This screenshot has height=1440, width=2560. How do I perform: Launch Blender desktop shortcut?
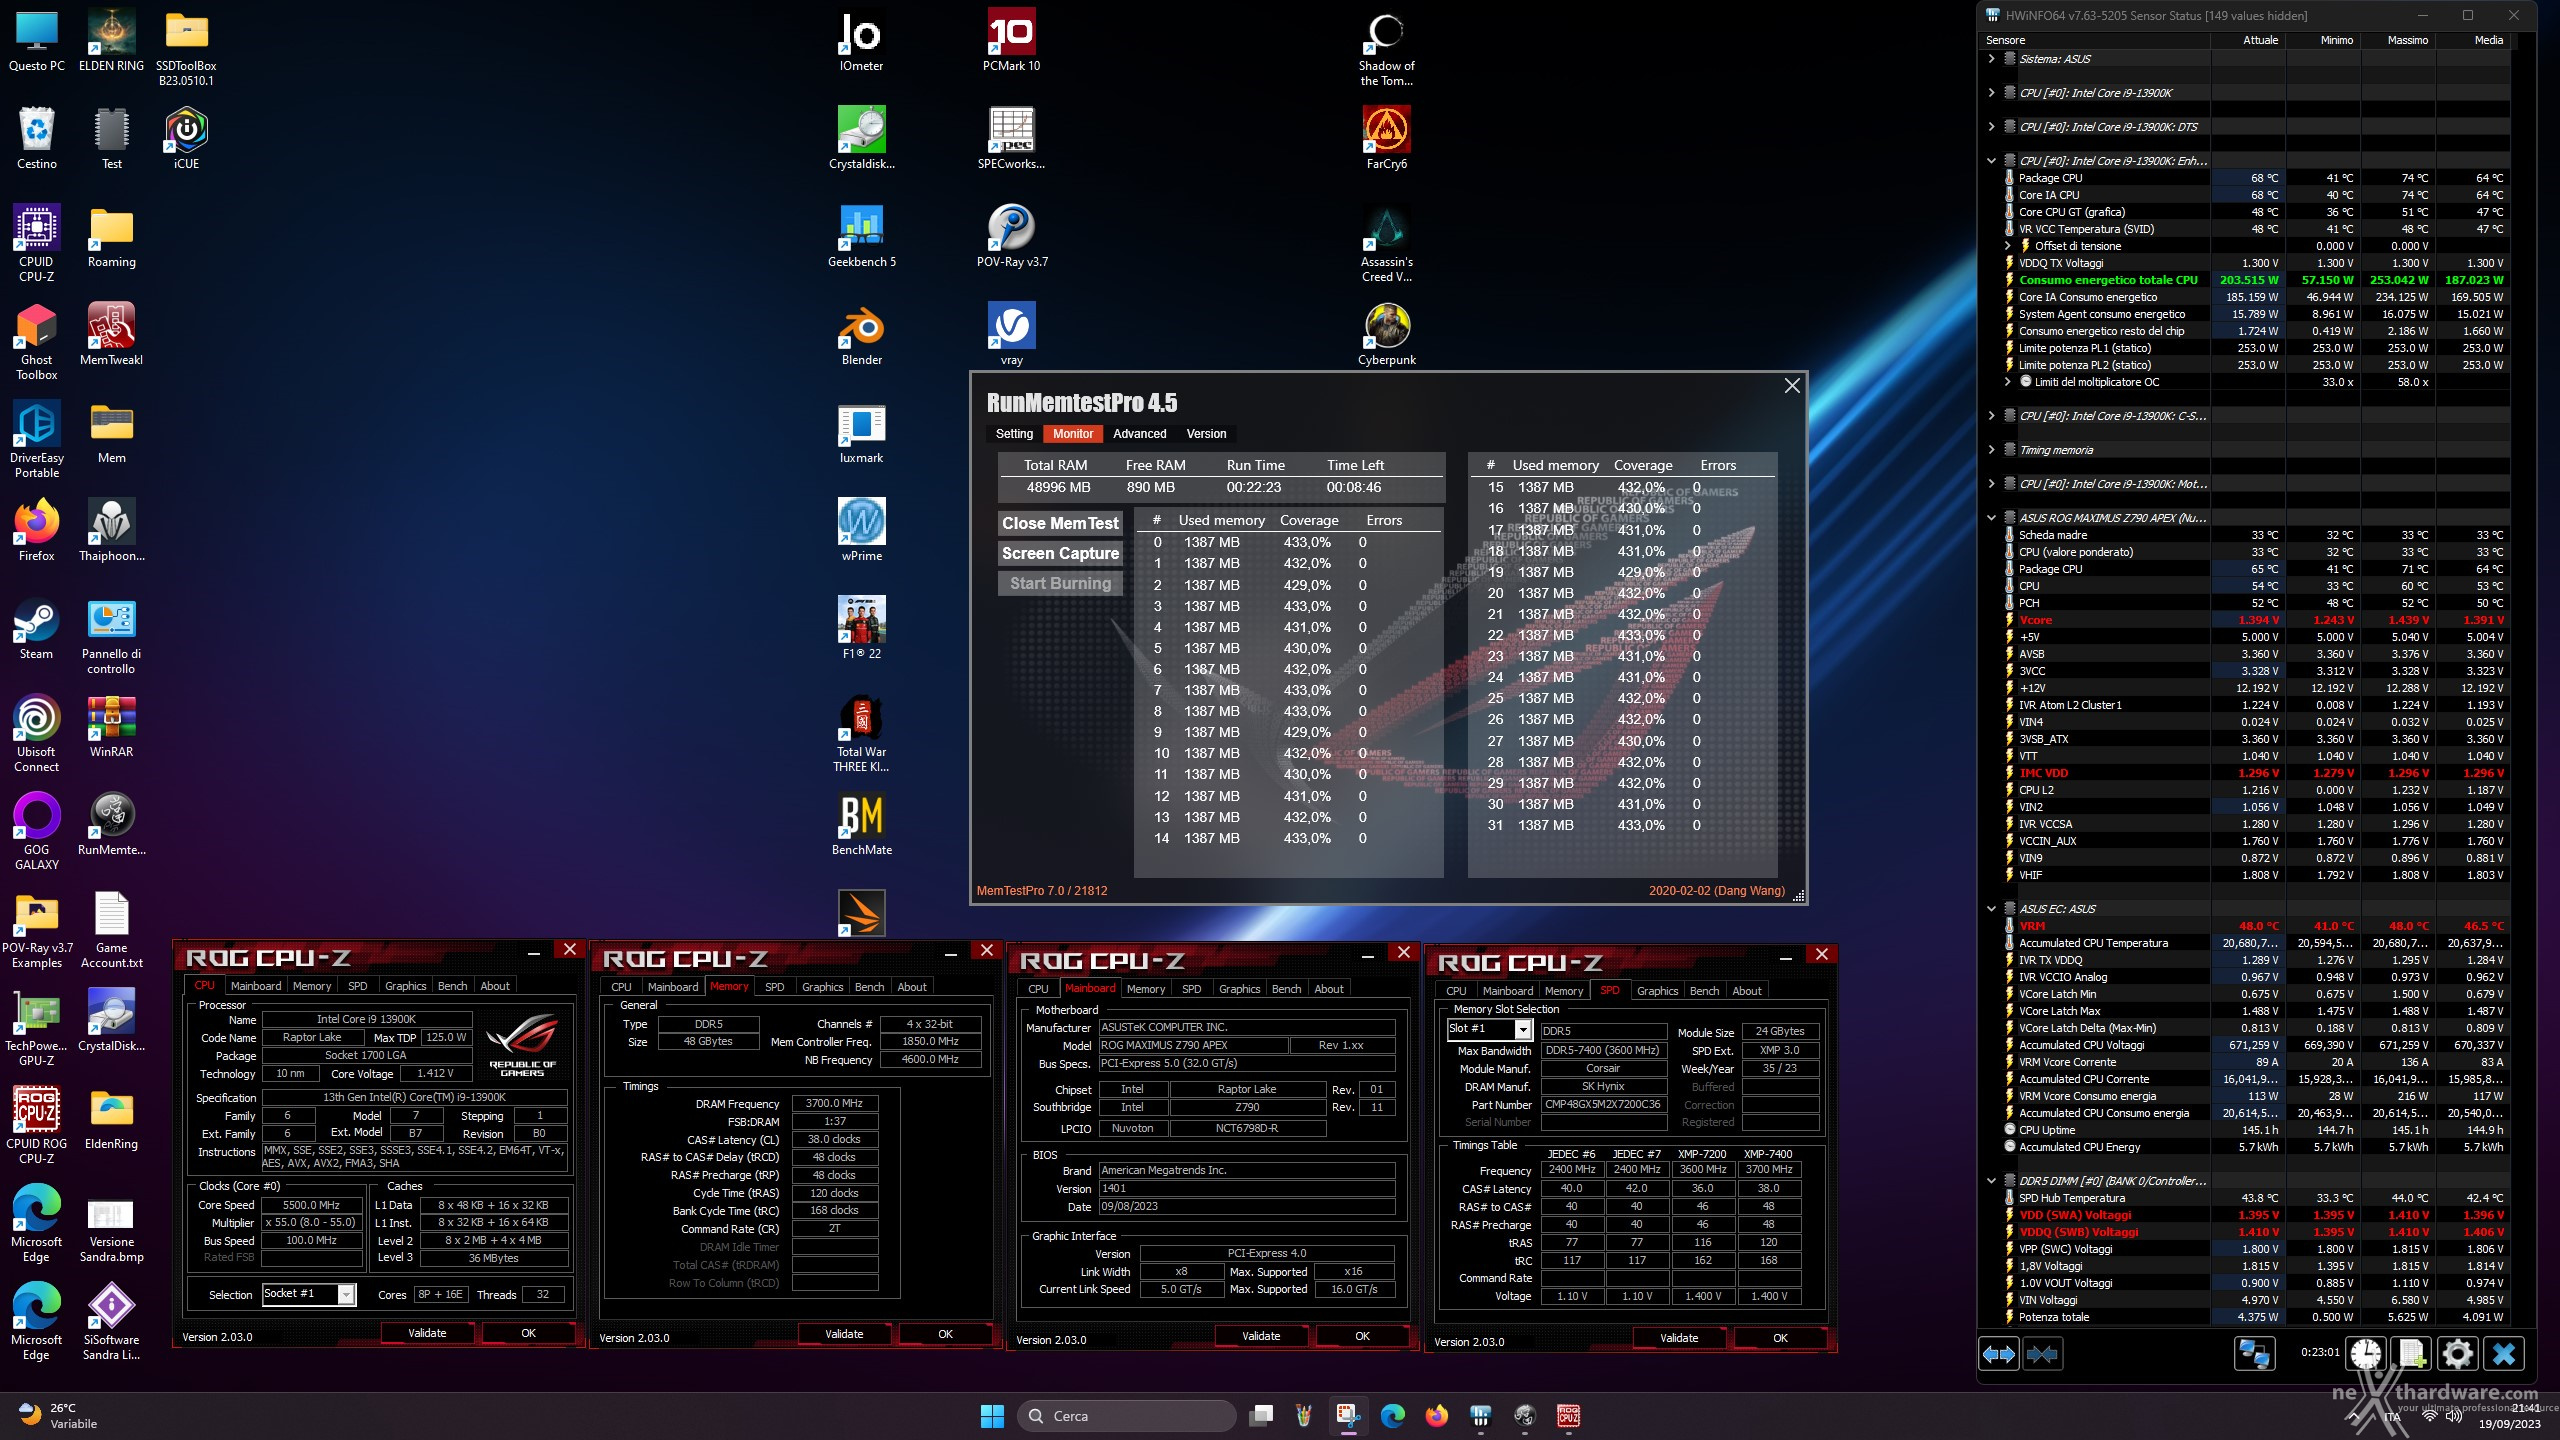click(x=861, y=335)
